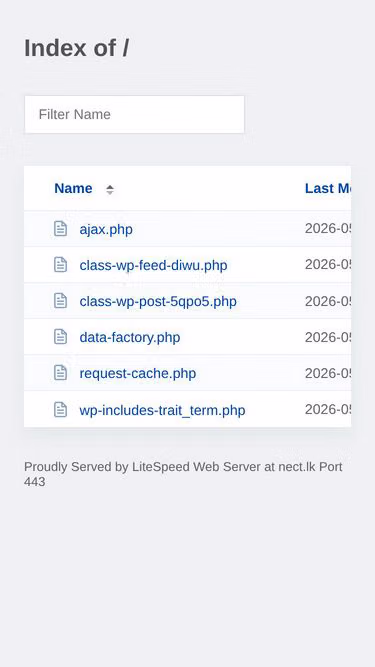Open wp-includes-trait_term.php link
The width and height of the screenshot is (375, 667).
point(162,410)
